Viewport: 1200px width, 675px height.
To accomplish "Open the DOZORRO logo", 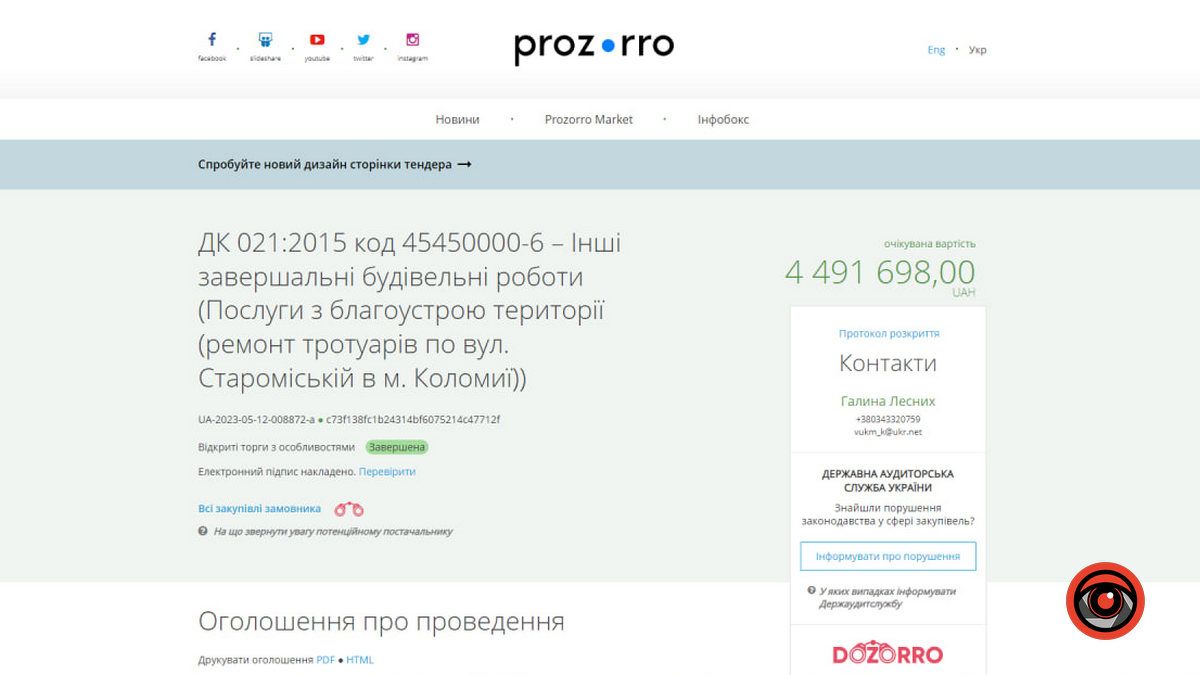I will 888,653.
